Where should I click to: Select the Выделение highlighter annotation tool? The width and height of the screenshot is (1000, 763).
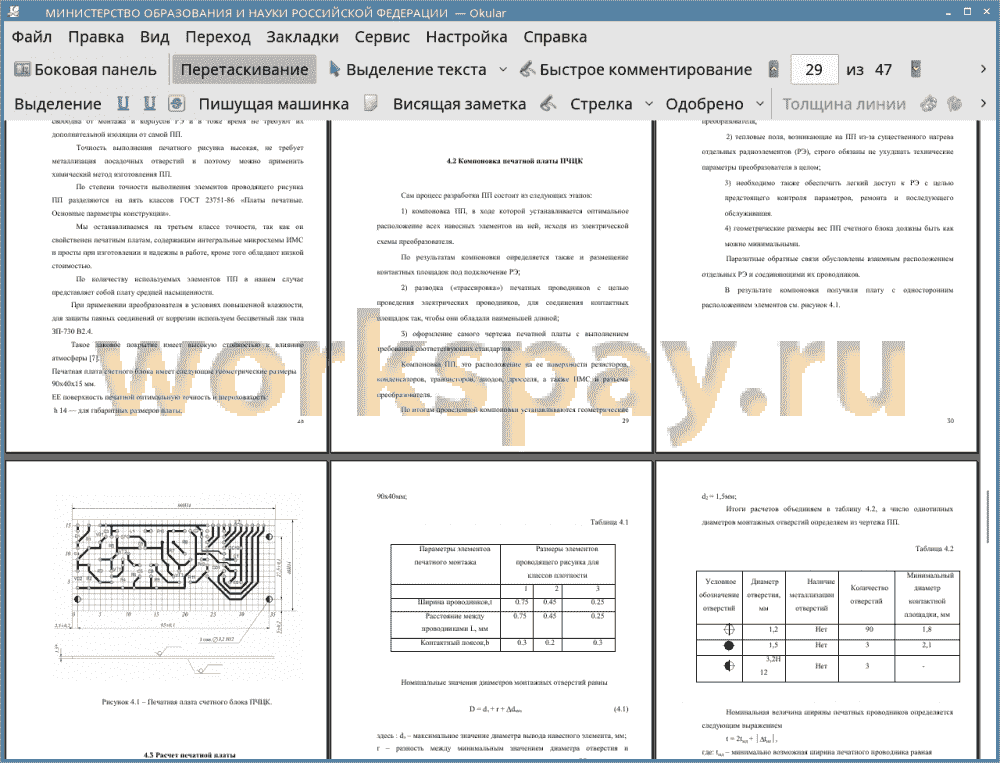pyautogui.click(x=57, y=104)
